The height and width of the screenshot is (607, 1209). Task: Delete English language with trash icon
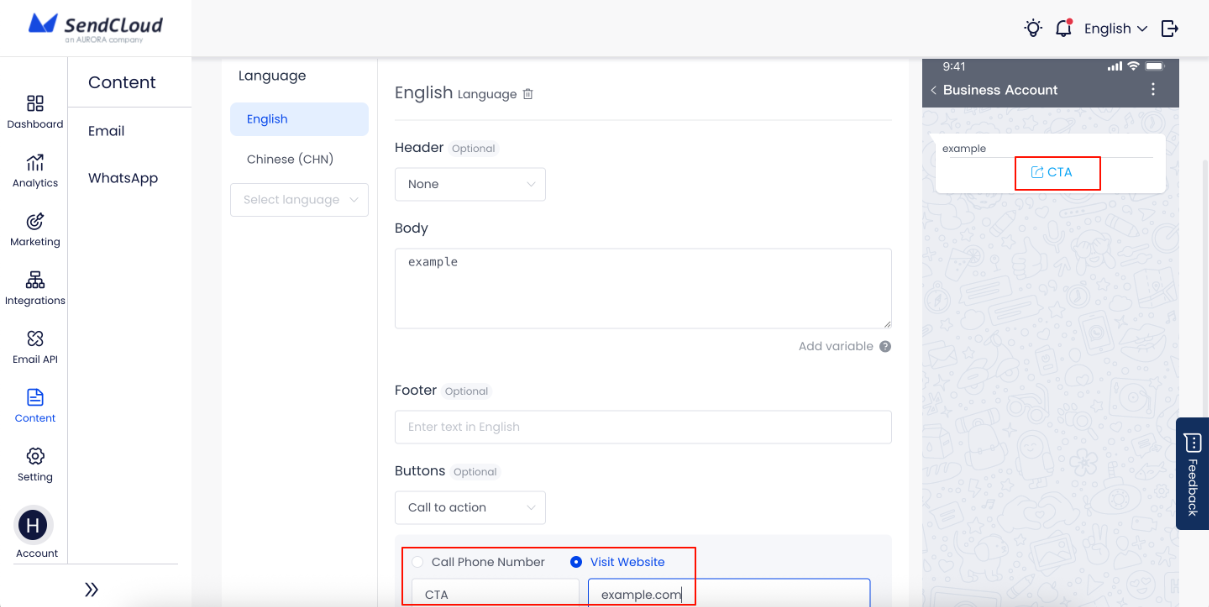tap(528, 94)
